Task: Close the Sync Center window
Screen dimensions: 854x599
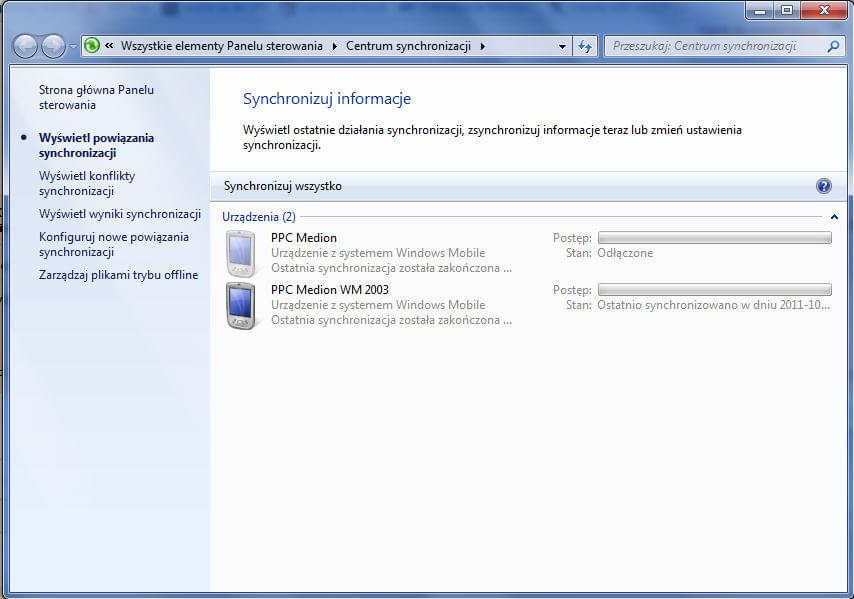Action: coord(825,10)
